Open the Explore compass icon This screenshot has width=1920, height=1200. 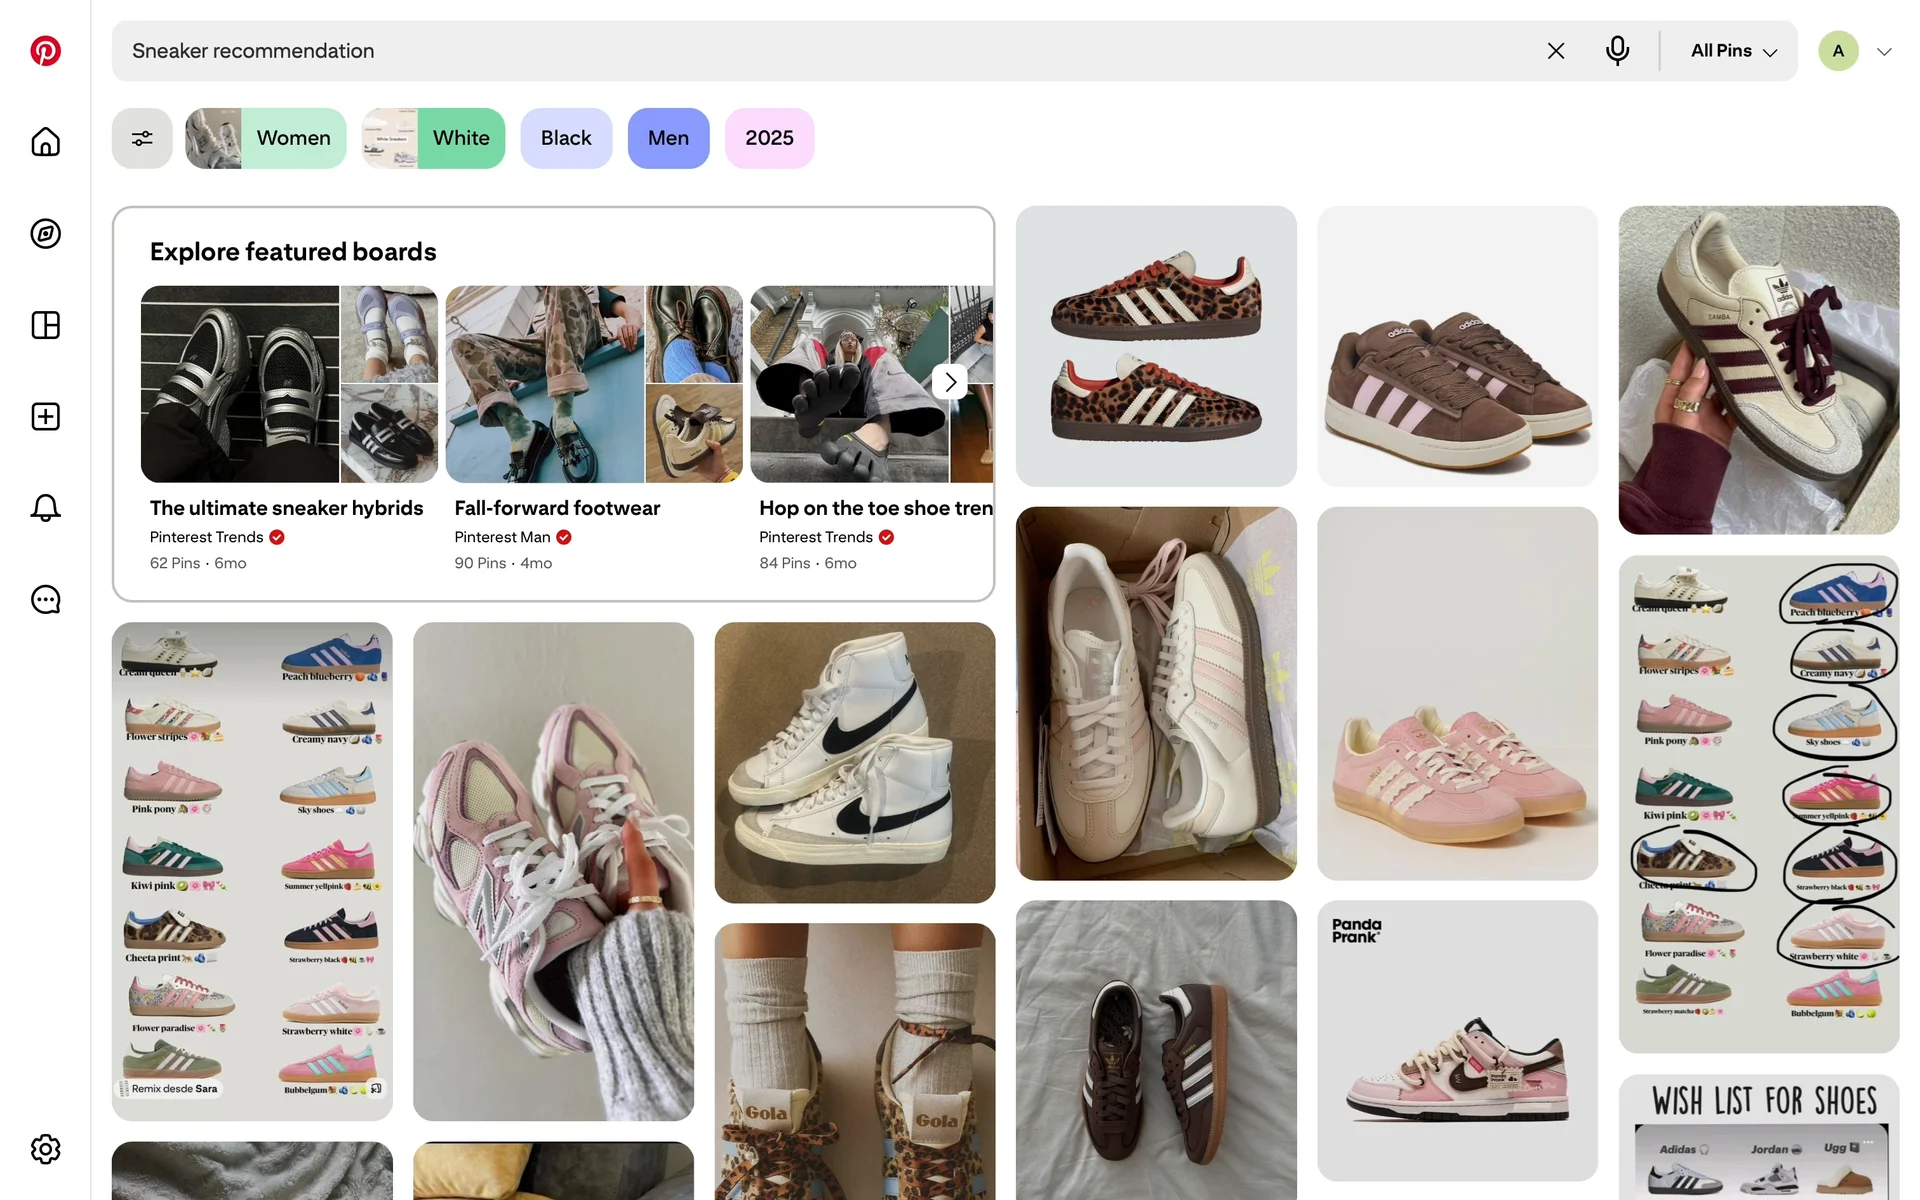coord(45,234)
